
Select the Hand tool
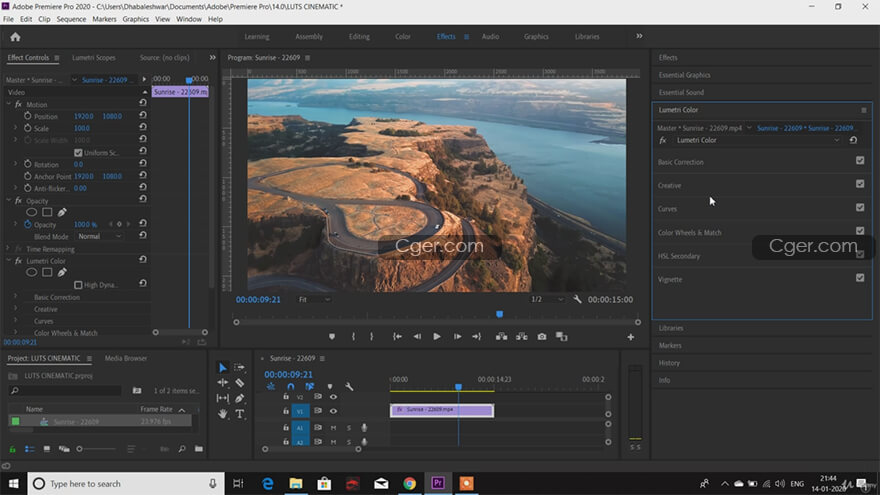point(223,414)
